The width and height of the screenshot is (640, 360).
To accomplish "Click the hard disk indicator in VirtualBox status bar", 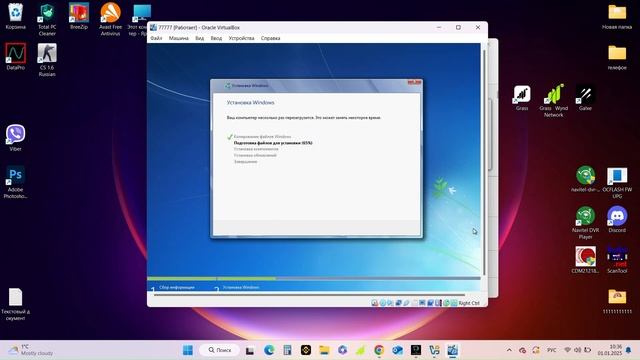I will (x=374, y=303).
